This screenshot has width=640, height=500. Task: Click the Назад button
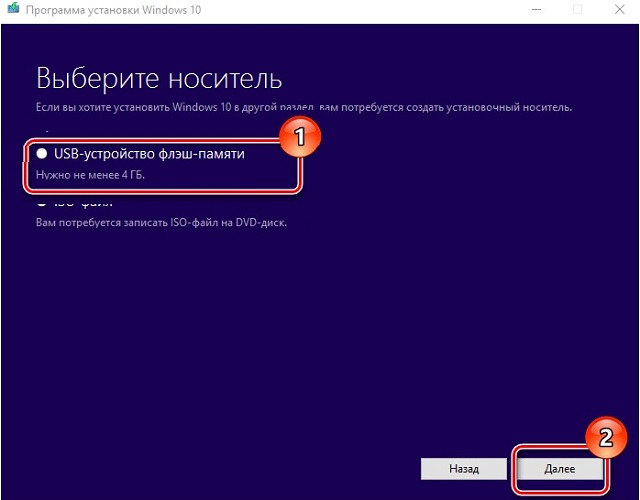tap(464, 469)
